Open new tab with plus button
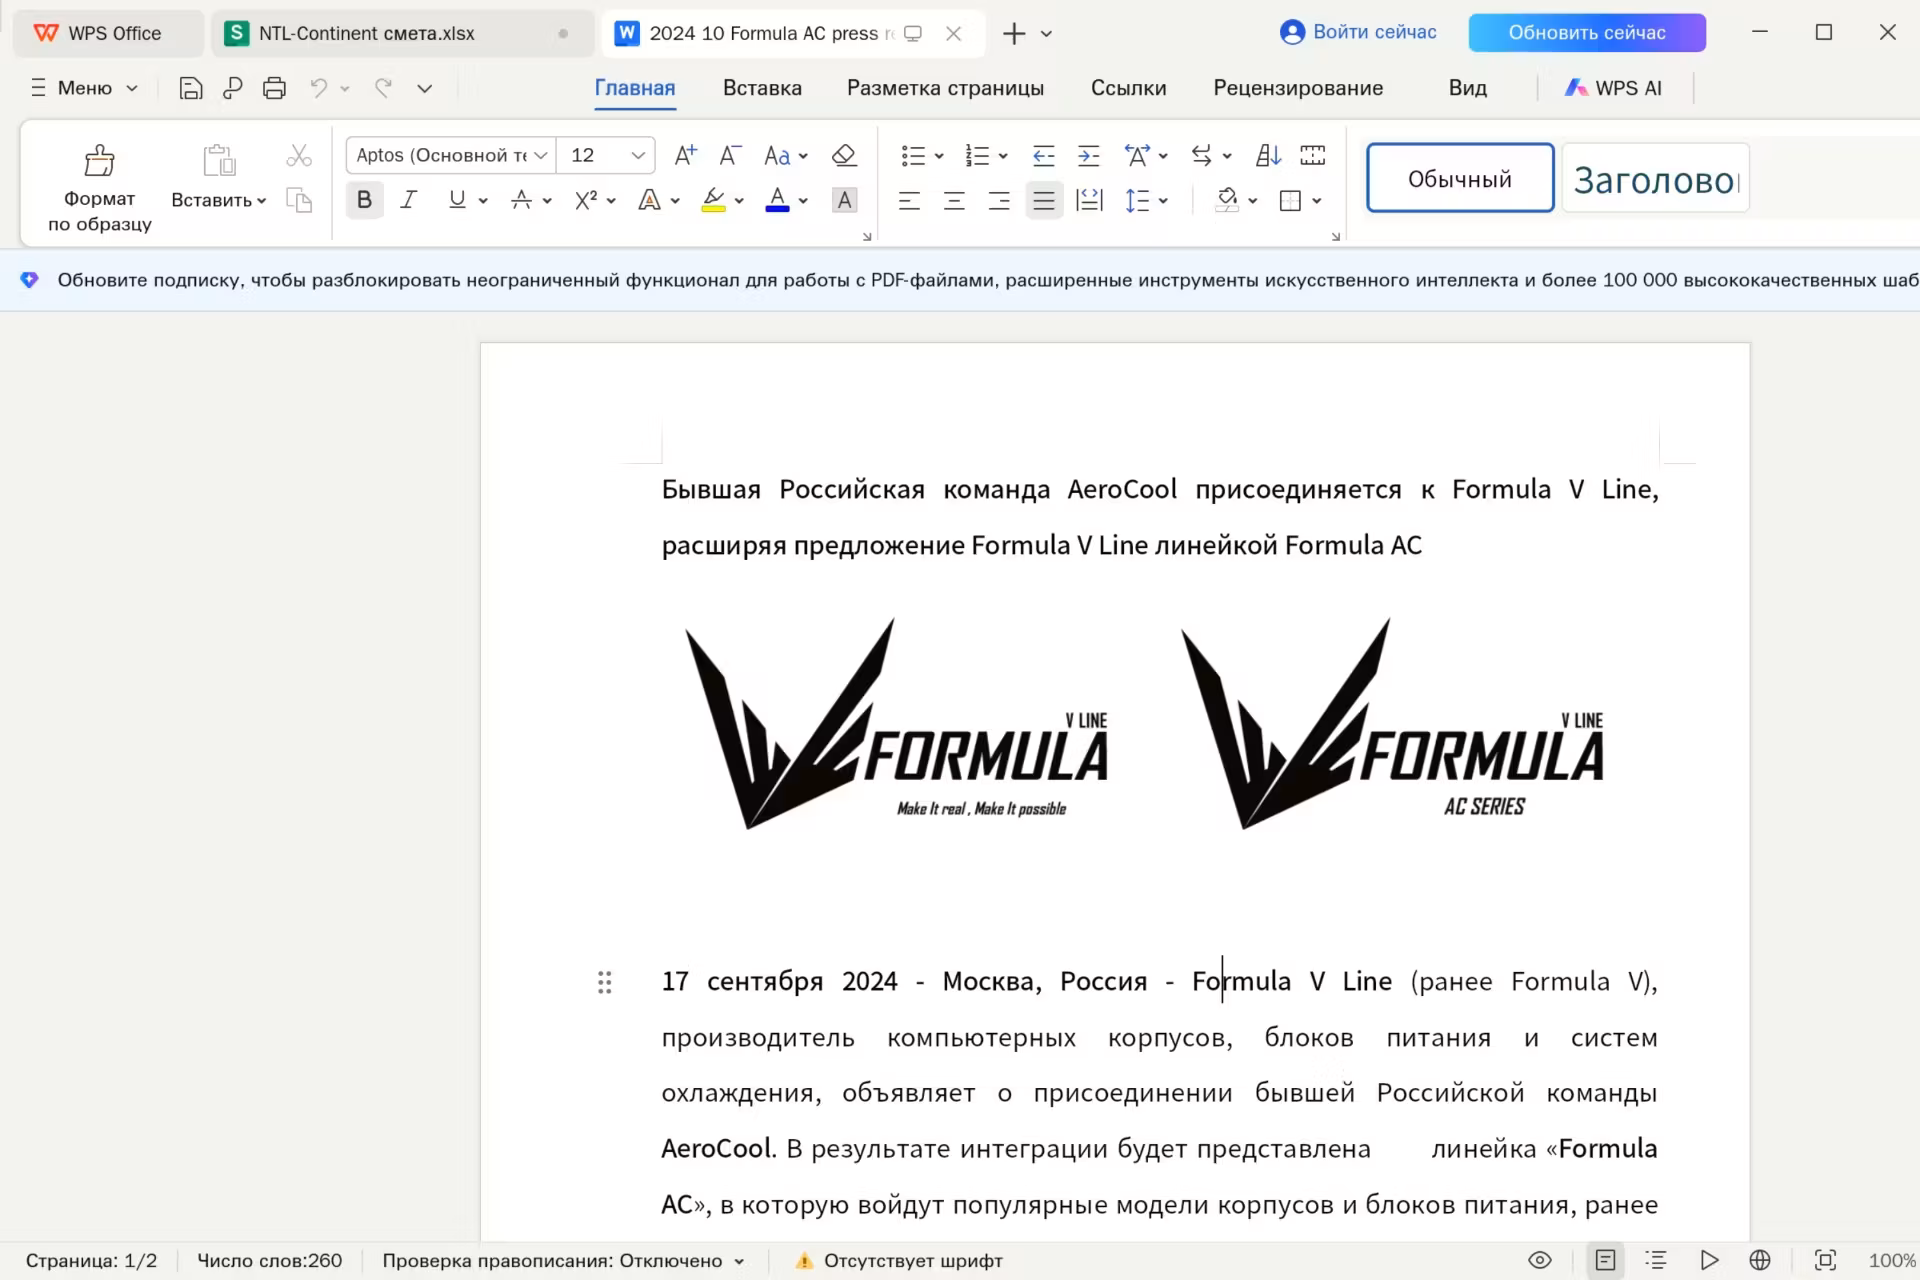This screenshot has height=1280, width=1920. 1014,33
